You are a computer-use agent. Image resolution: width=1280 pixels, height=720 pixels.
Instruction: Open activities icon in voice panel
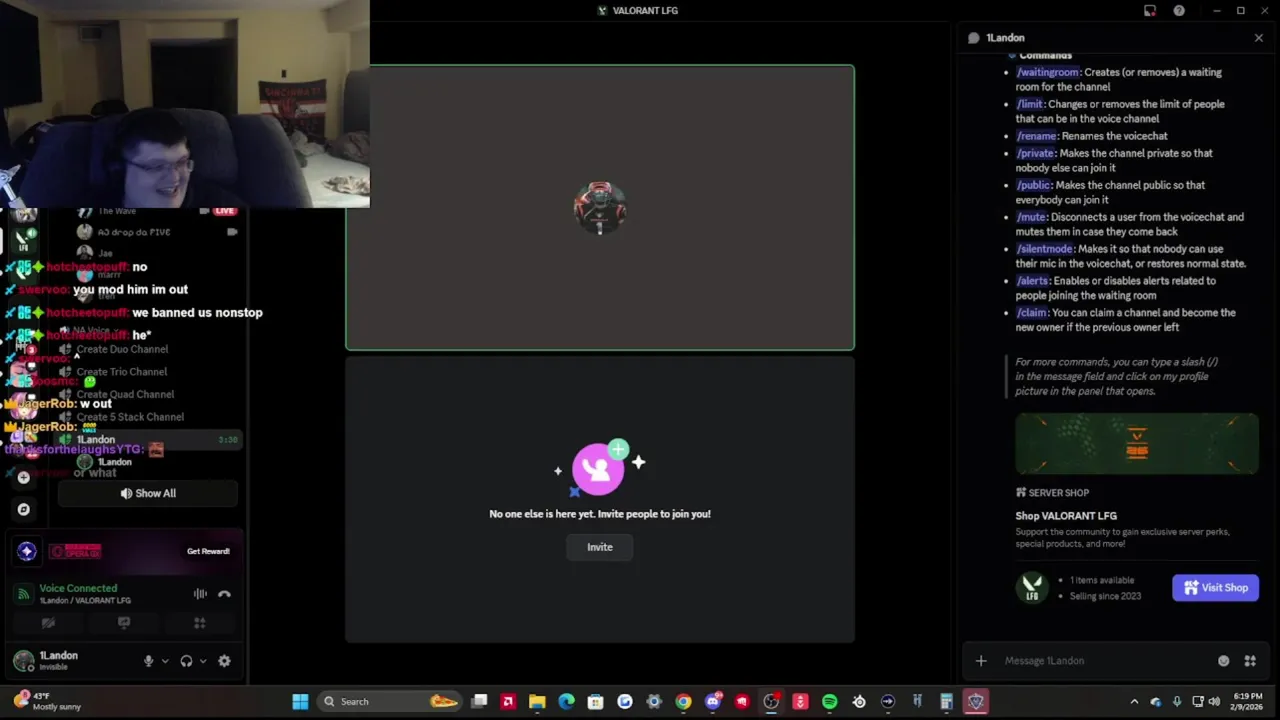coord(200,623)
